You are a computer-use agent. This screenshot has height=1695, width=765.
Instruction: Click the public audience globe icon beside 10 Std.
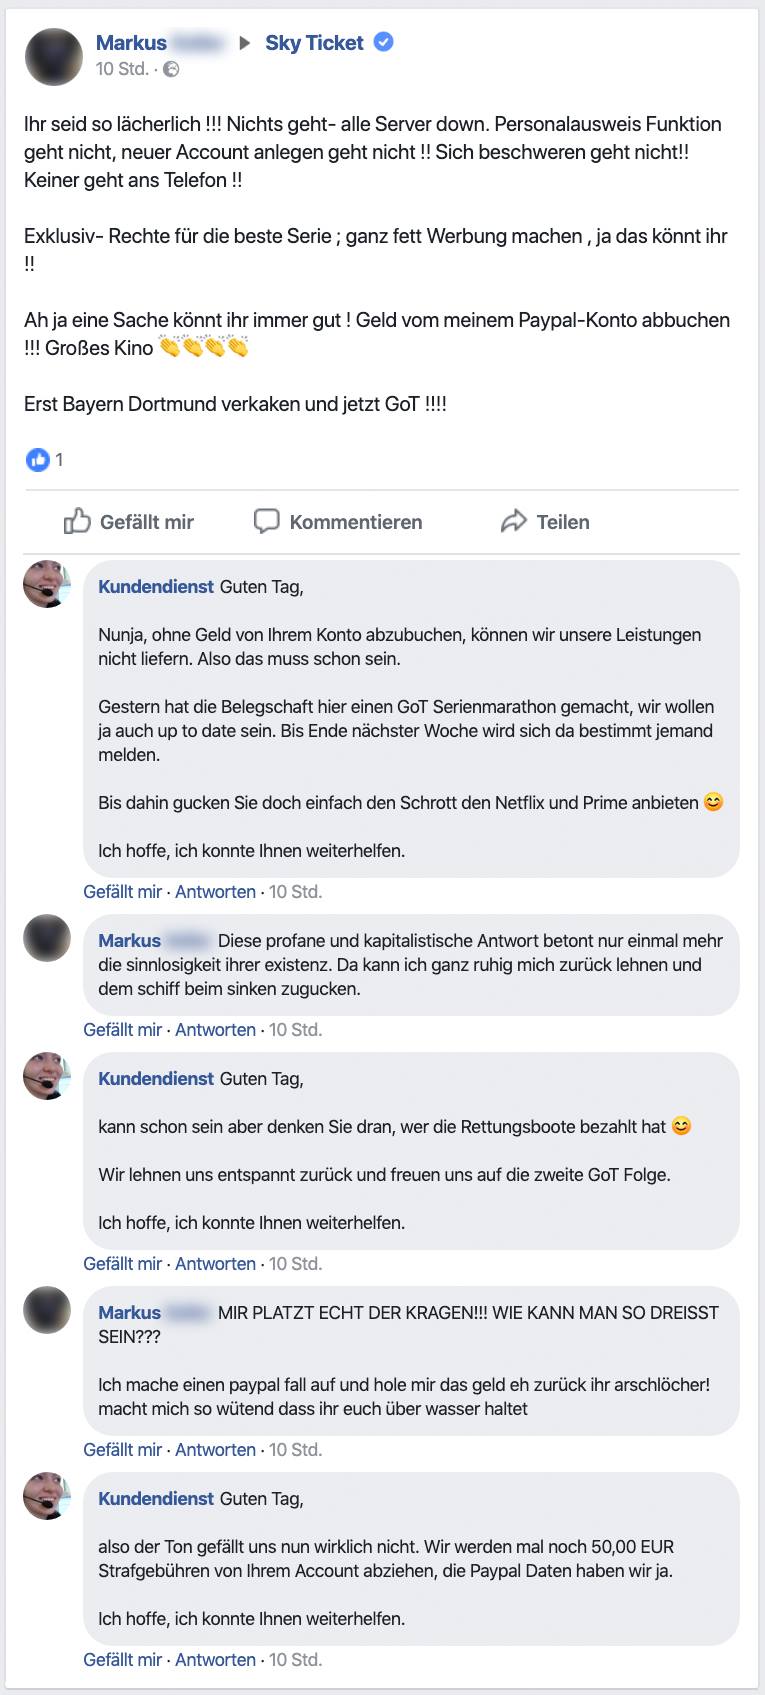(x=171, y=69)
